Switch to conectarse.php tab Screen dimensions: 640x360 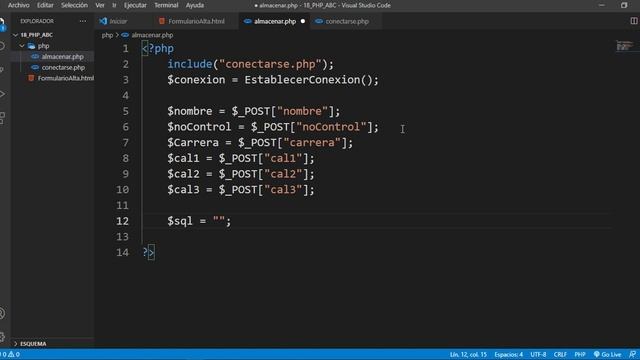[x=347, y=21]
